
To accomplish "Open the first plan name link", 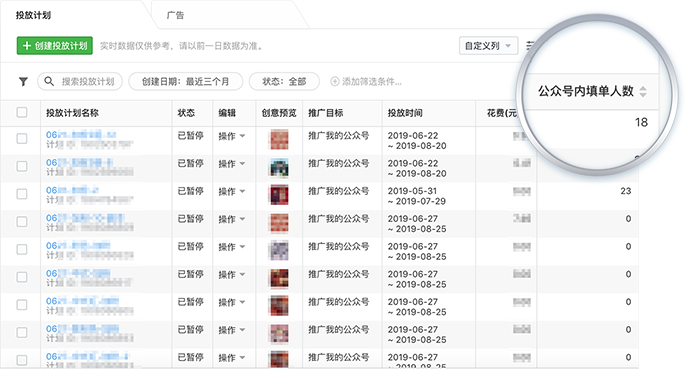I will pos(81,134).
